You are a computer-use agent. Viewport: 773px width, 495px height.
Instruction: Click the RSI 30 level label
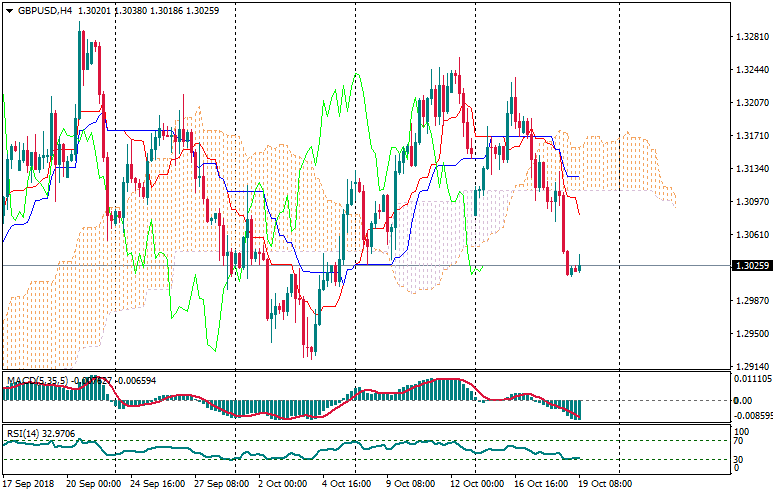tap(738, 459)
